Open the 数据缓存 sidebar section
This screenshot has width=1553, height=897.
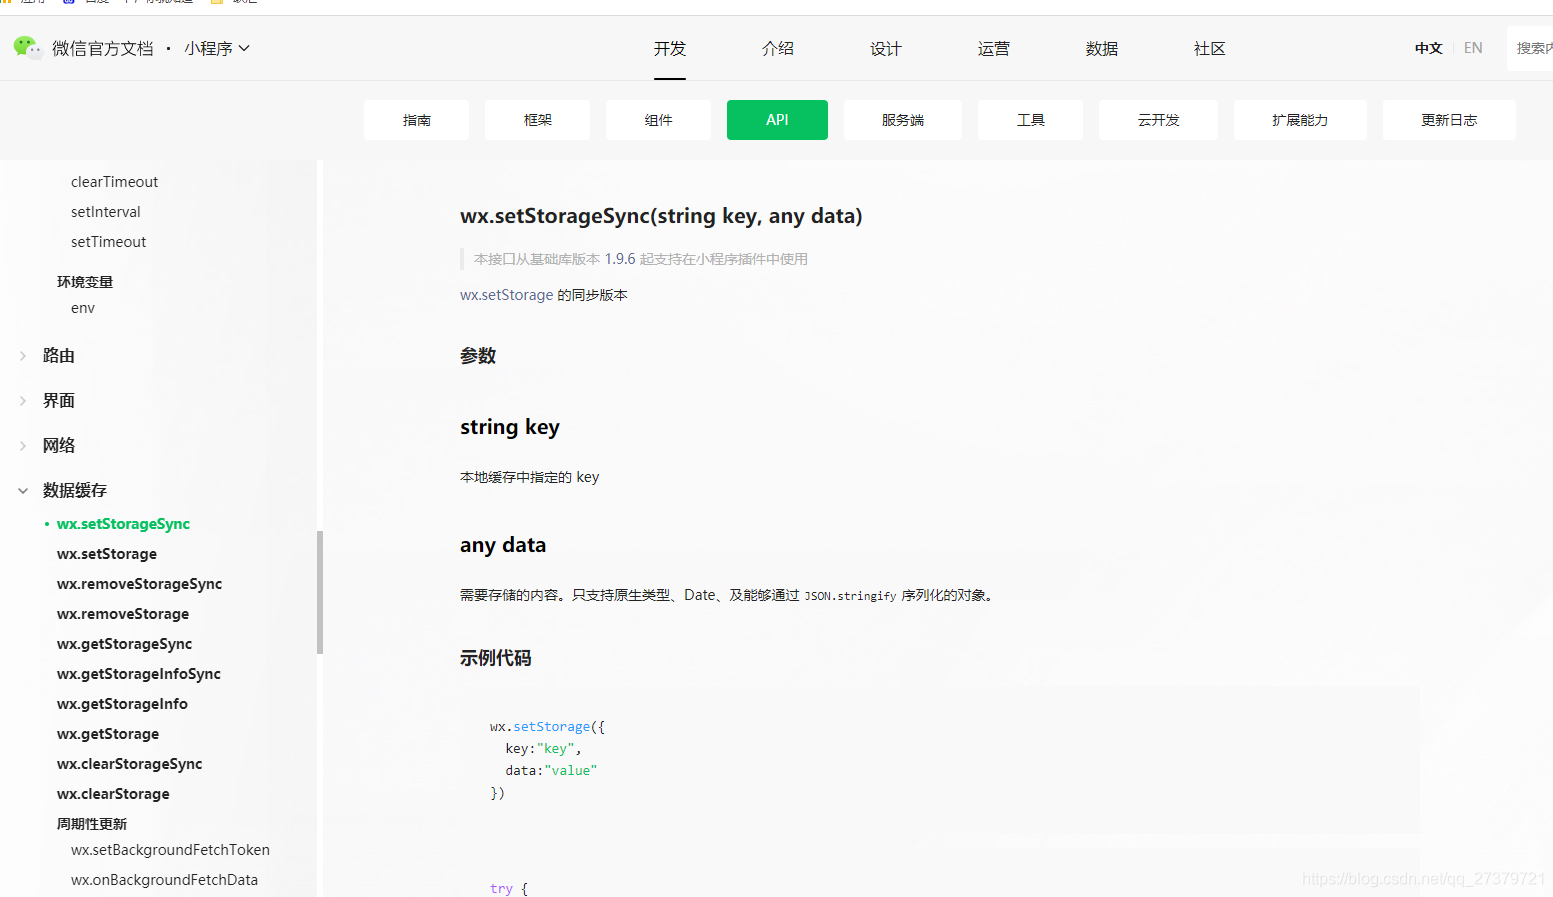[75, 491]
